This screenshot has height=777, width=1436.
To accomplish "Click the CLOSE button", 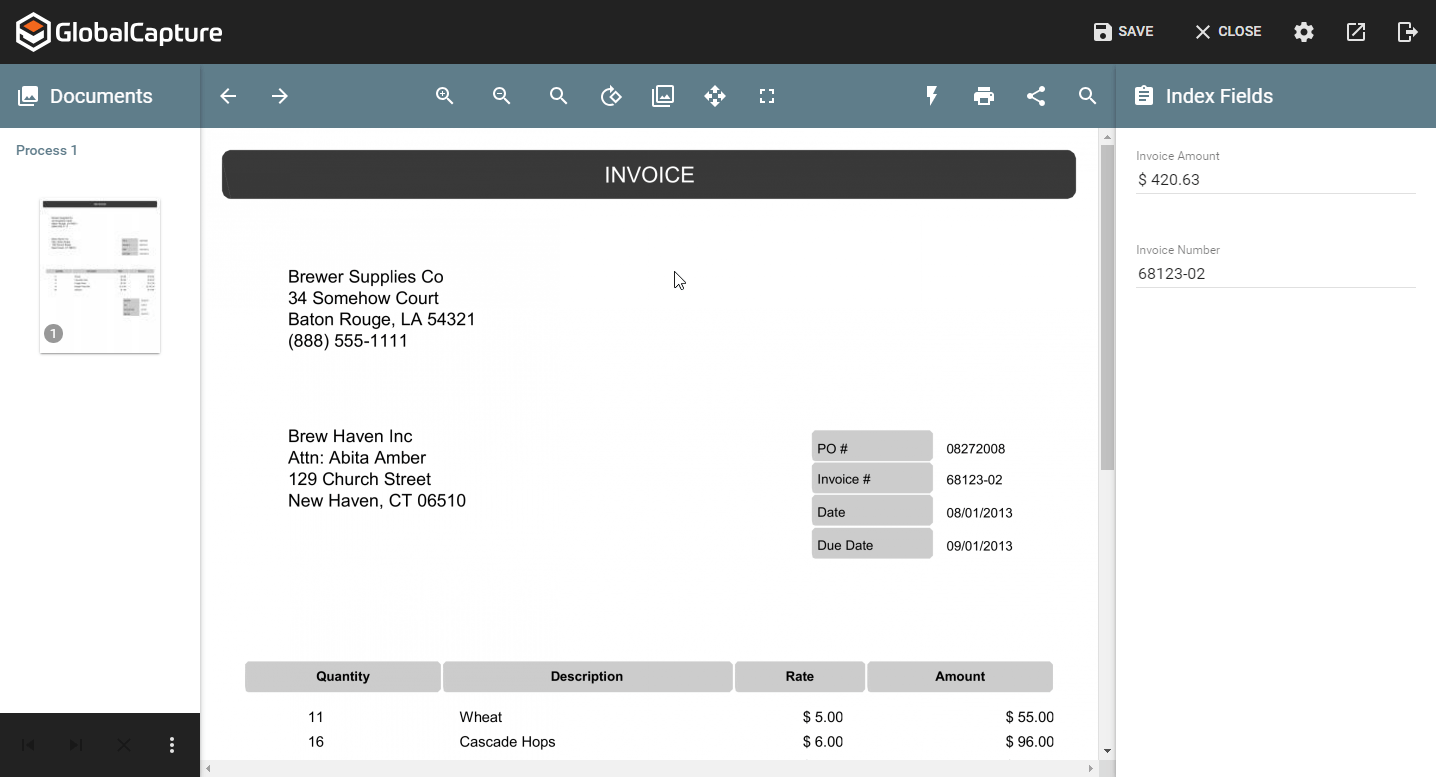I will click(1228, 32).
